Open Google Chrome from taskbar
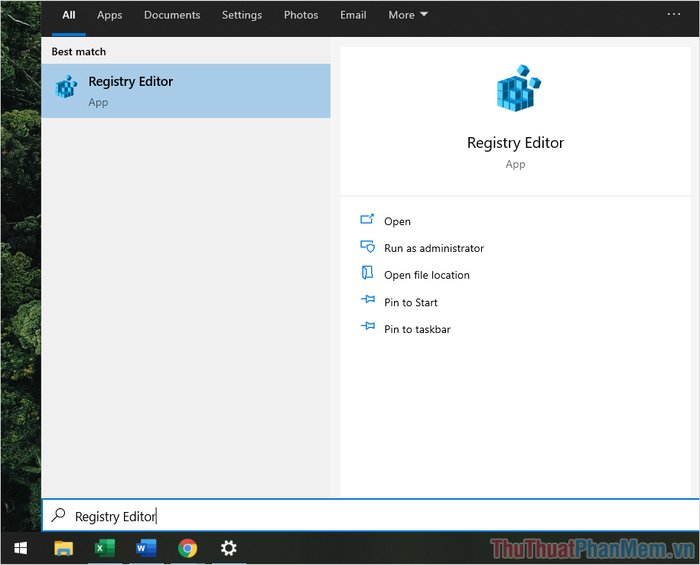 pos(188,548)
